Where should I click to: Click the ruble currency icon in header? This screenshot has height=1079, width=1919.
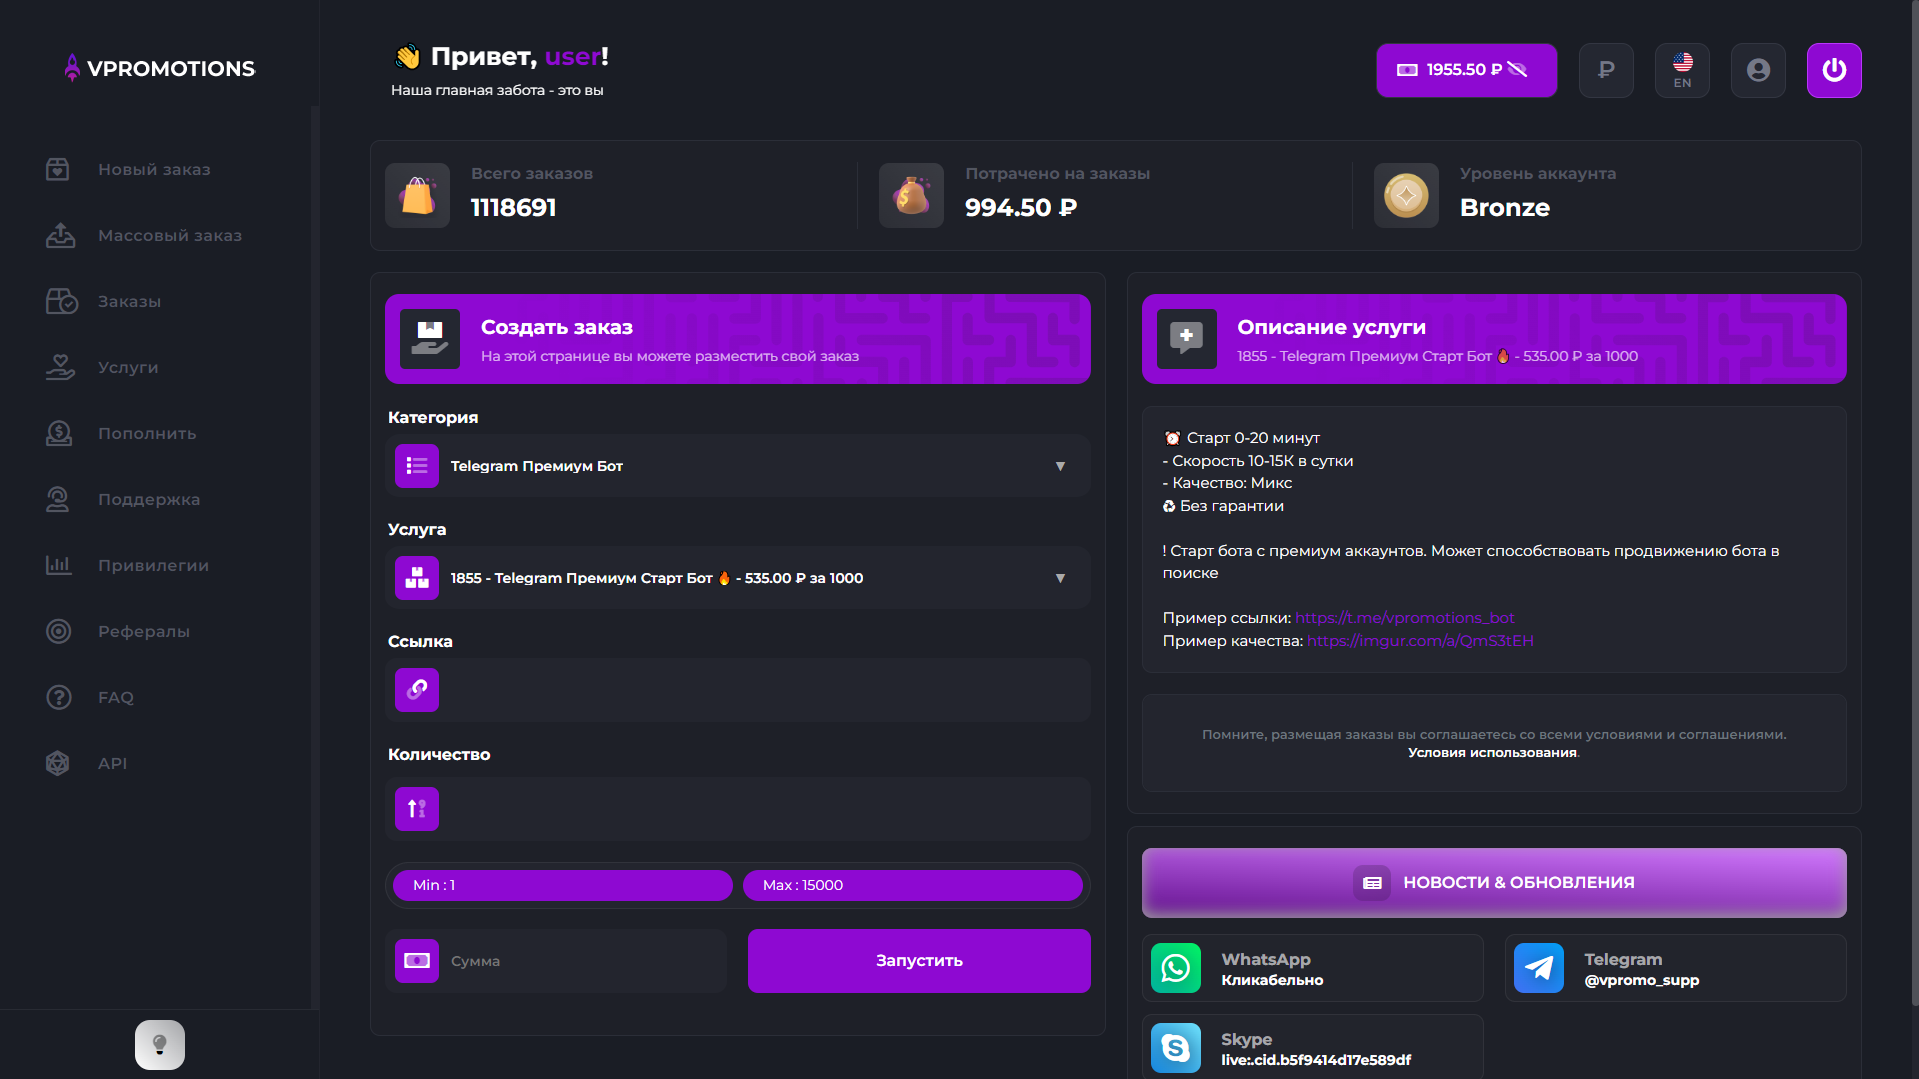pyautogui.click(x=1606, y=70)
